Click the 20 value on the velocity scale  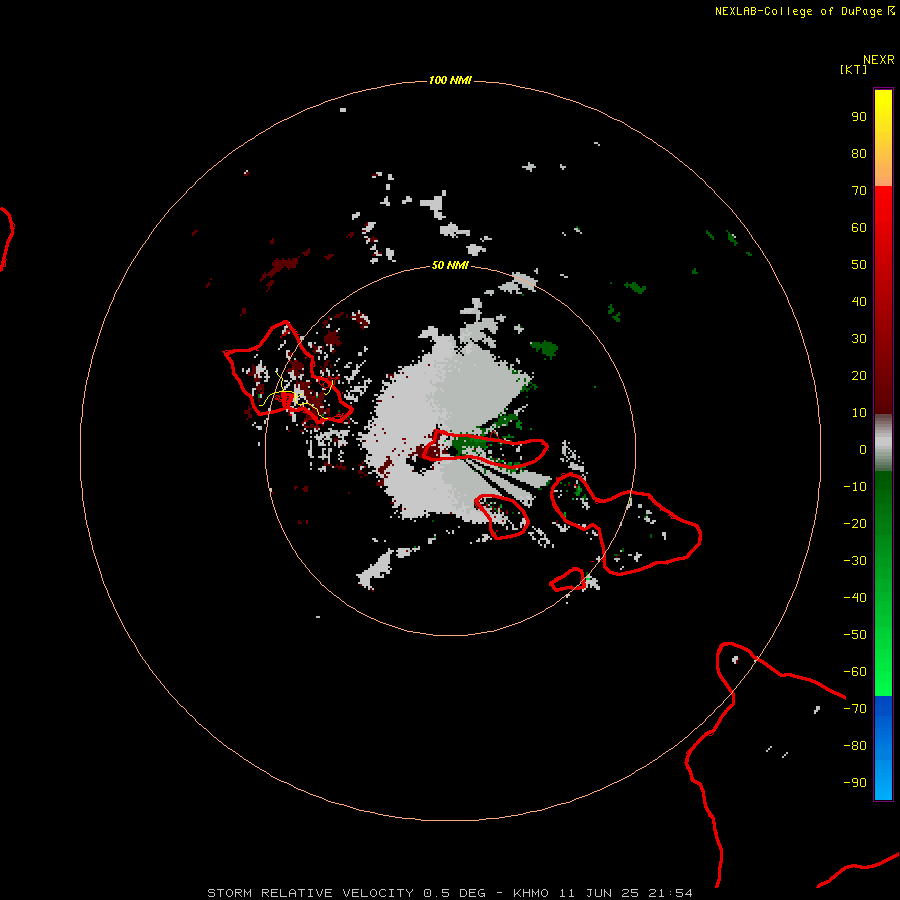coord(859,376)
